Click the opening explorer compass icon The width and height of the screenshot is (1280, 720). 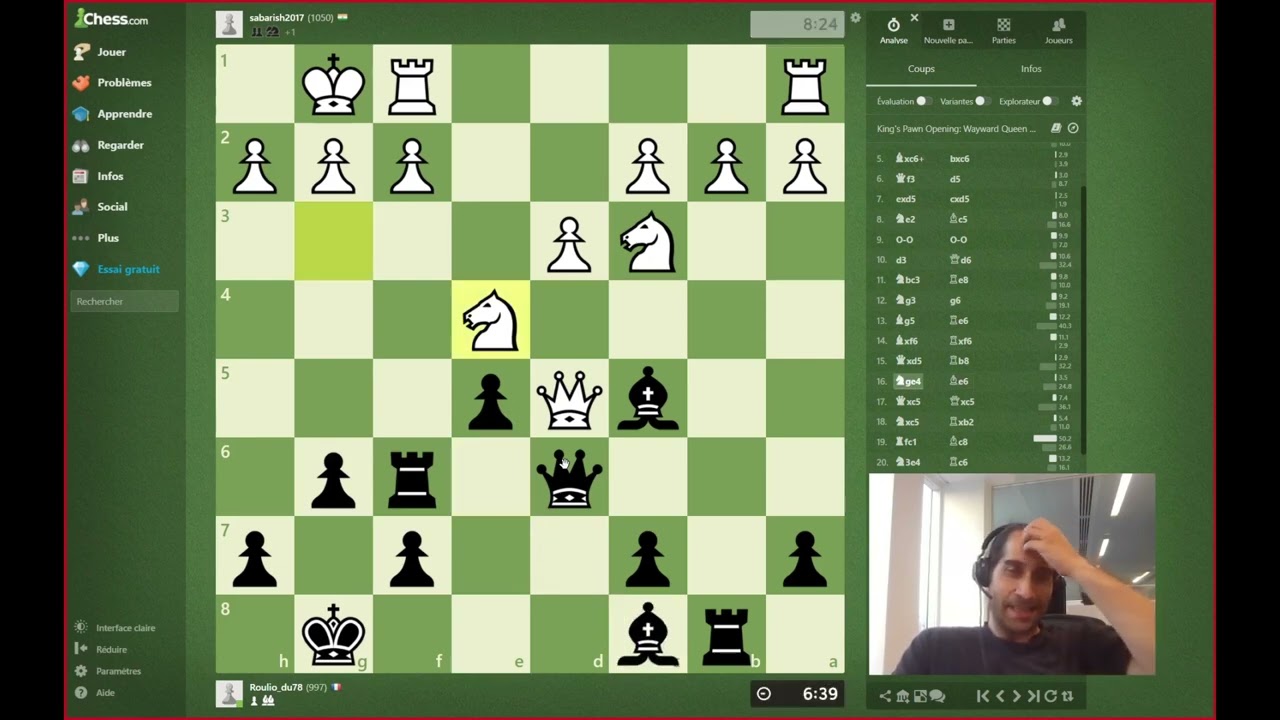(x=1073, y=128)
